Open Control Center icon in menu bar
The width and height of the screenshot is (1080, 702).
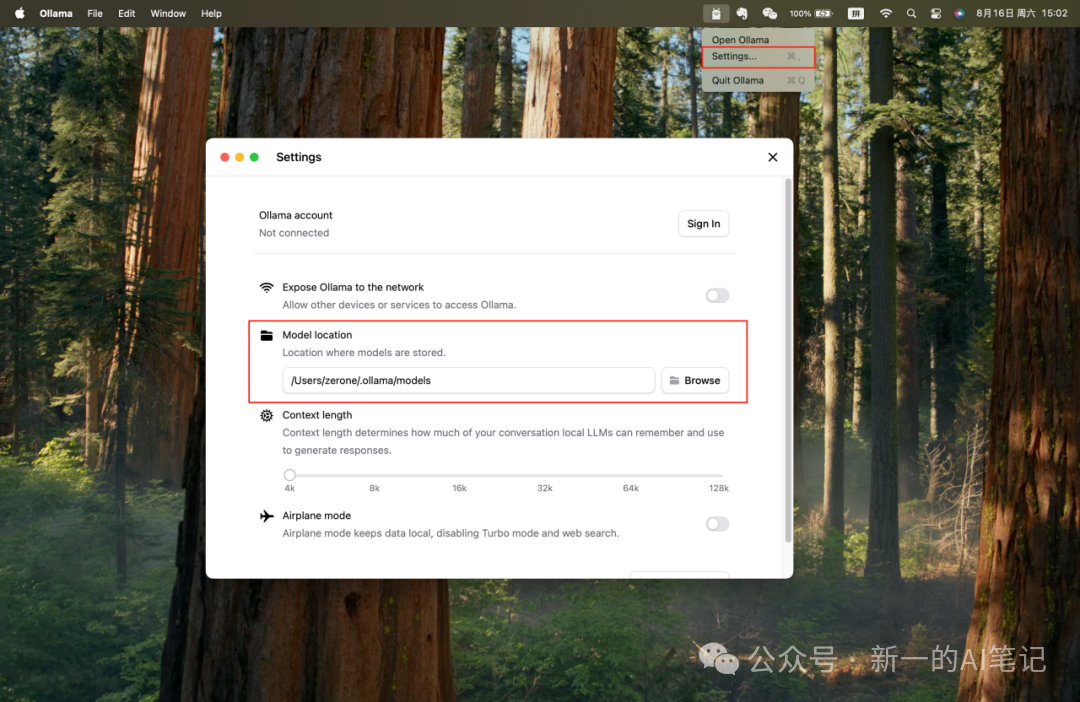tap(935, 13)
